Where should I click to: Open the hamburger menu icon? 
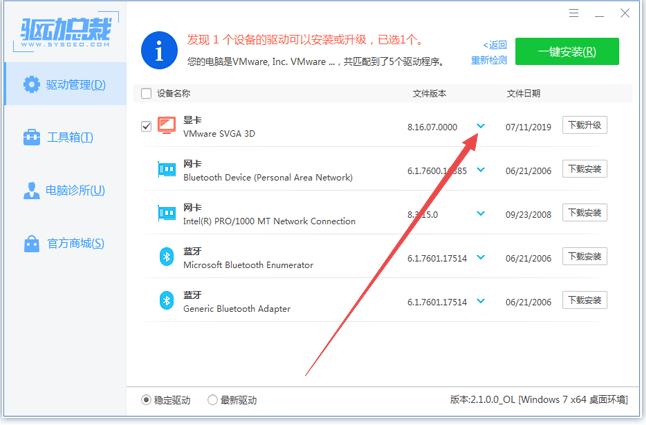[x=573, y=13]
